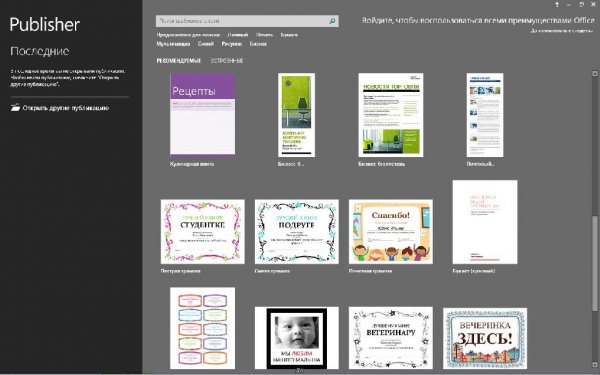The image size is (600, 375).
Task: Select the green business brochure template with the chair photo
Action: [x=297, y=115]
